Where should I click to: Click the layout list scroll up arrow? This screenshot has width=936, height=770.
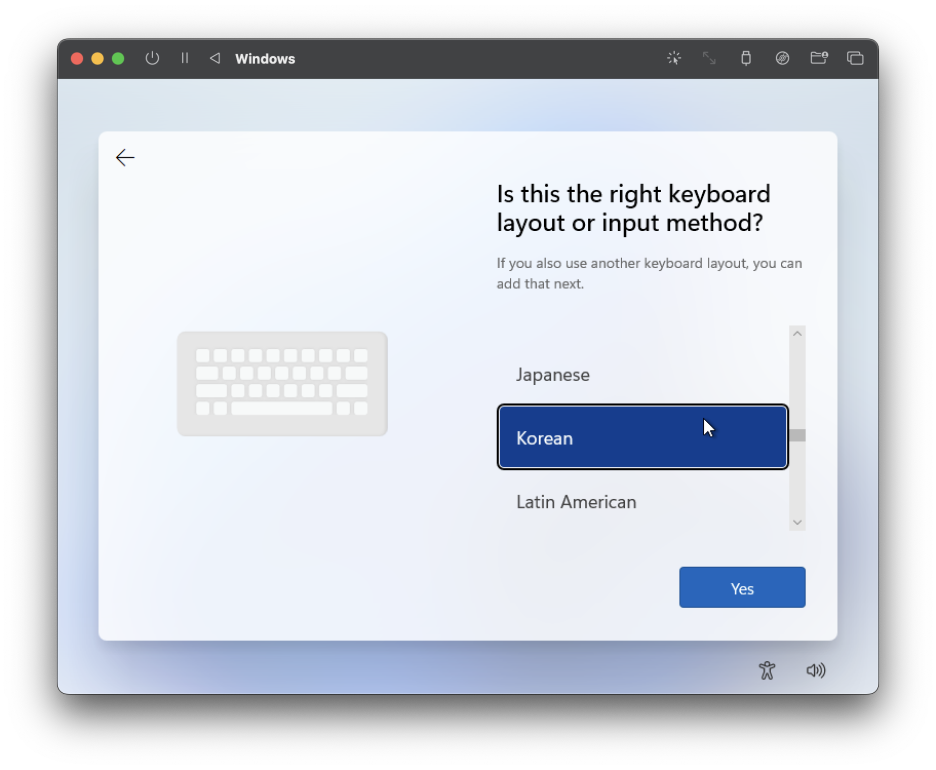click(x=797, y=334)
